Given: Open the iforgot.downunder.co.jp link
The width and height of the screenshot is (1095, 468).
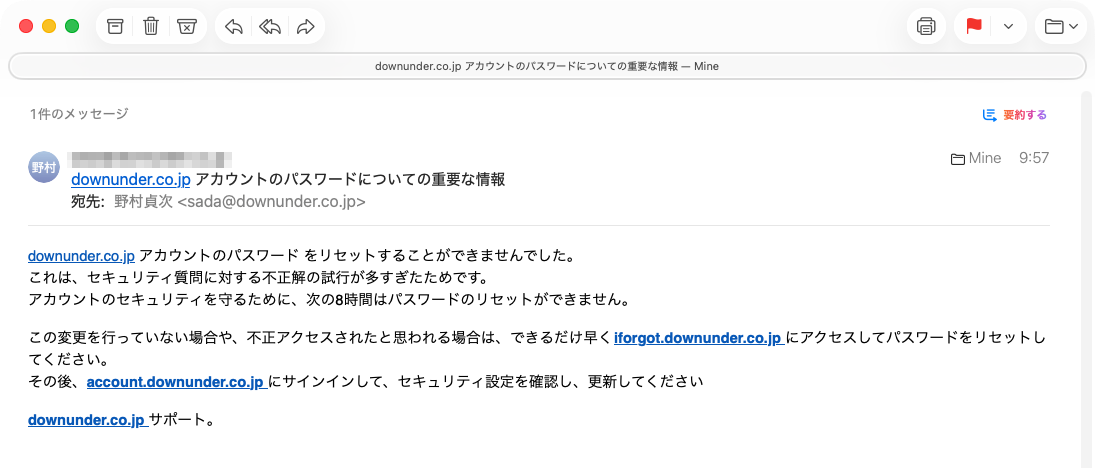Looking at the screenshot, I should 698,339.
